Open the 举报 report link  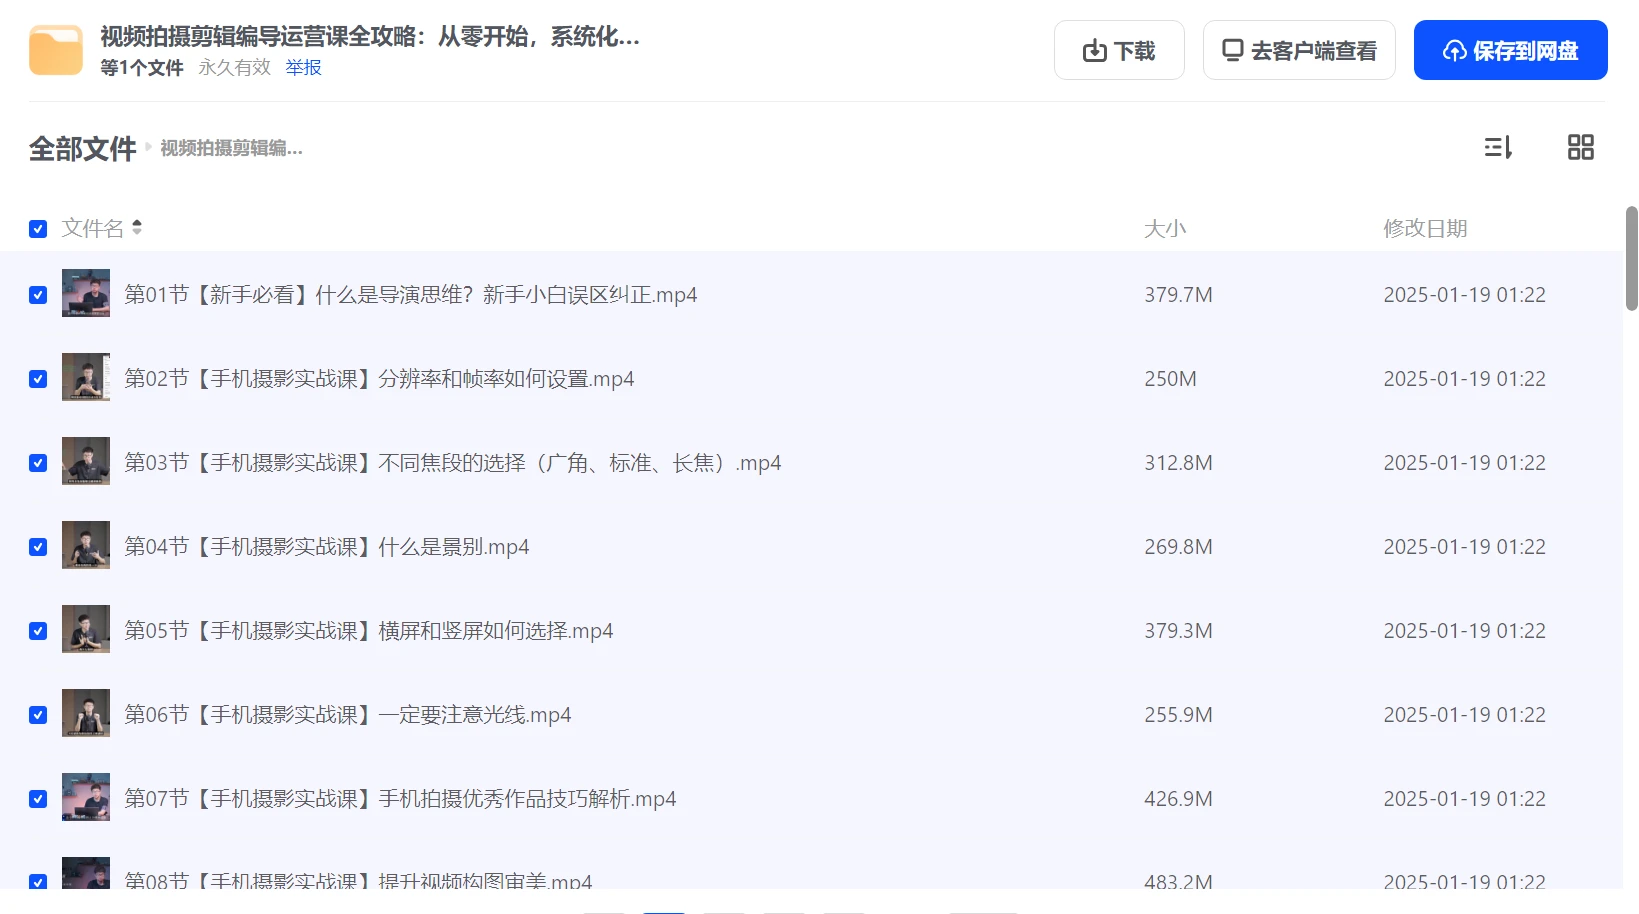tap(302, 68)
